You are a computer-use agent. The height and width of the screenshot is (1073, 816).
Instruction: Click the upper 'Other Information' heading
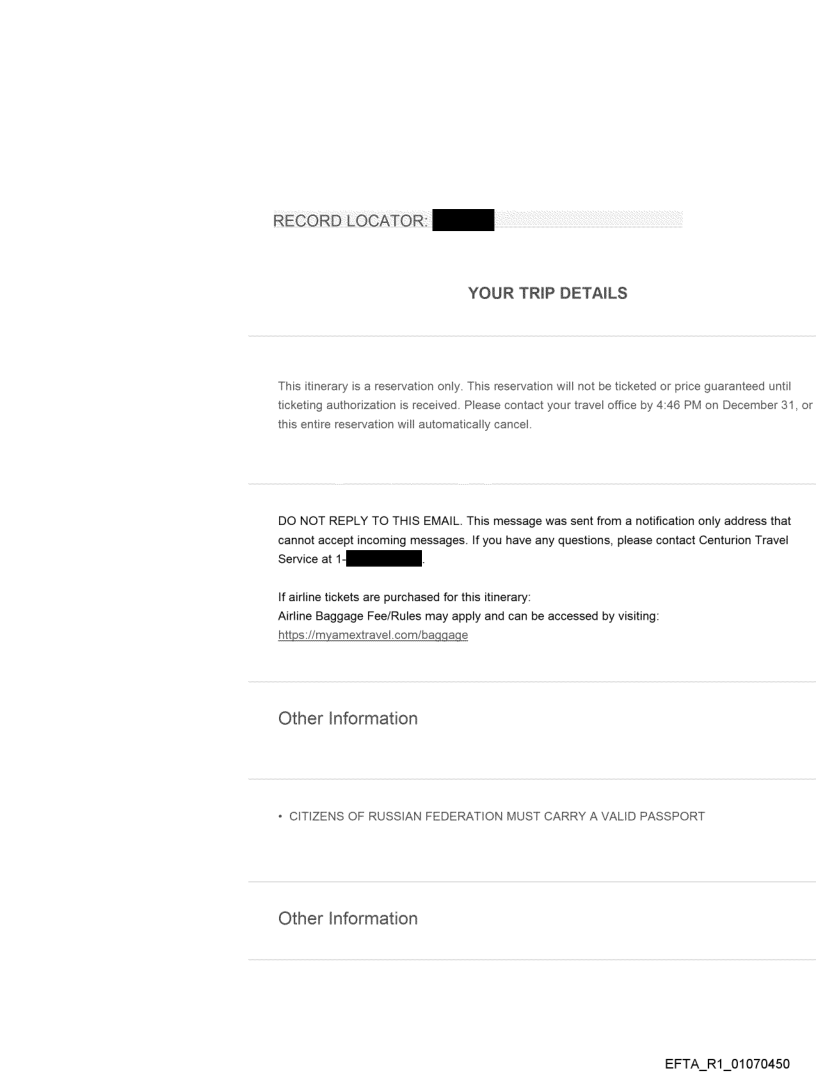[x=348, y=719]
